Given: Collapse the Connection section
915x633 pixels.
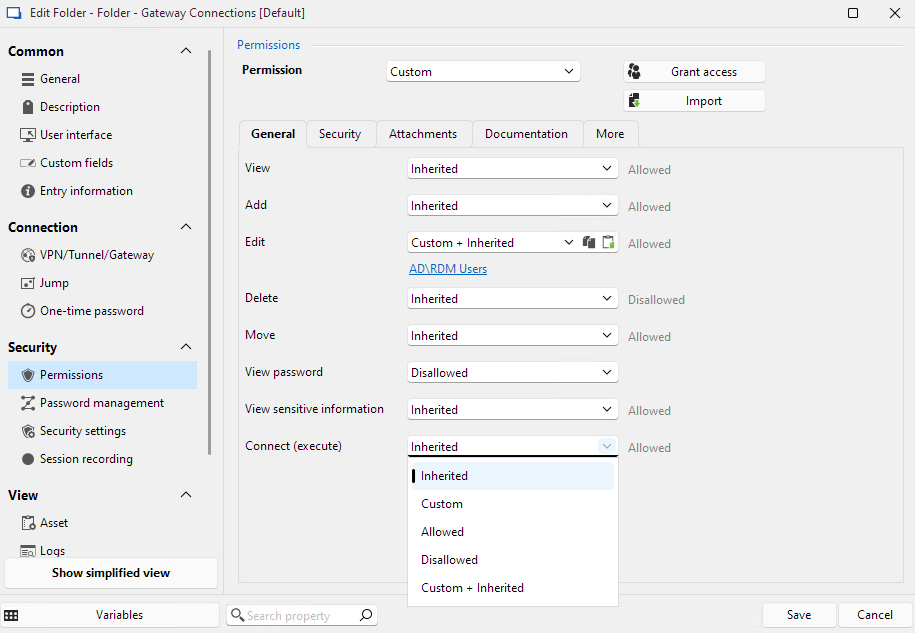Looking at the screenshot, I should (185, 227).
